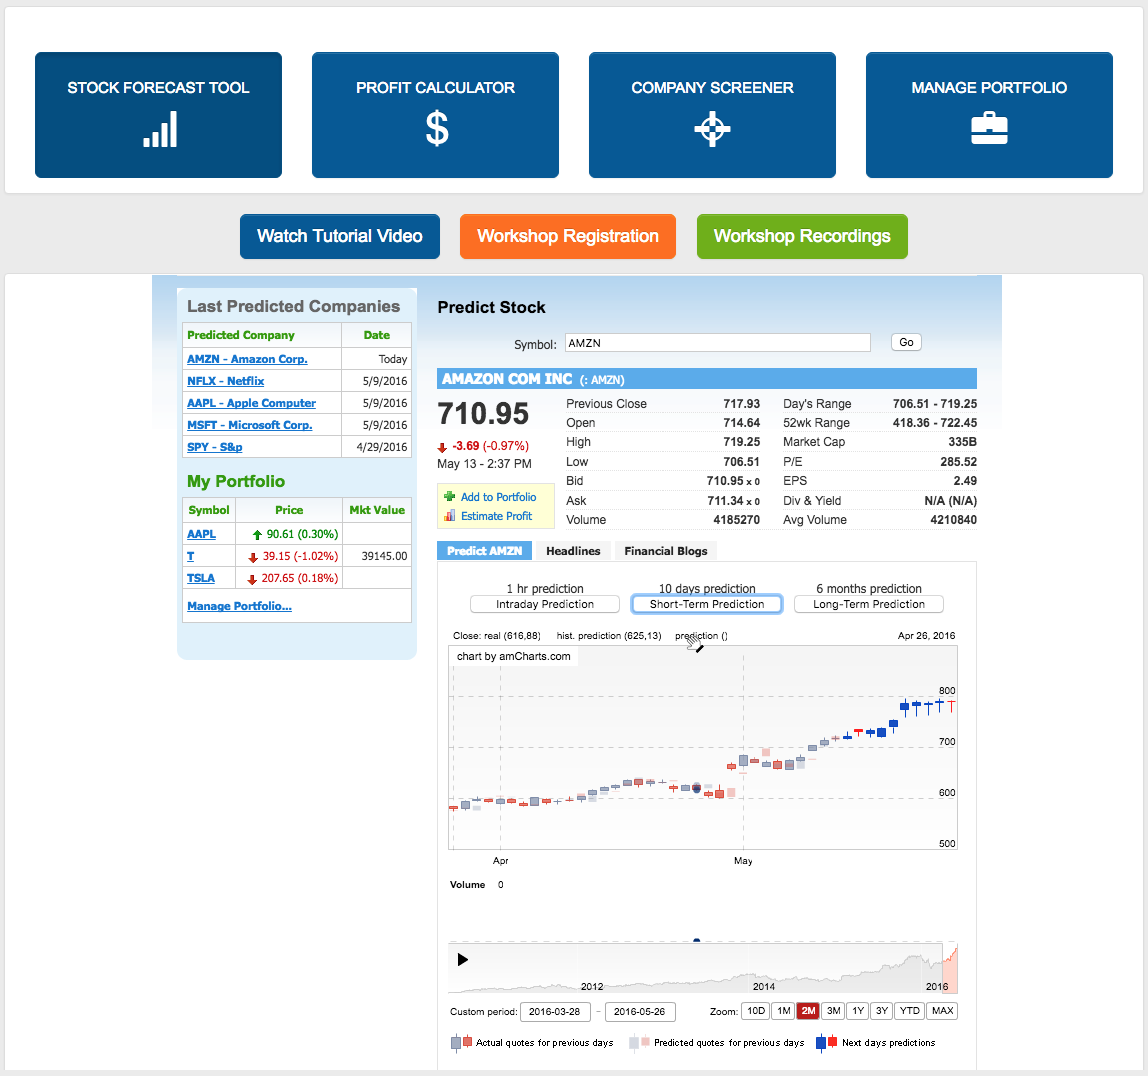Switch to the Predict AMZN tab

click(485, 550)
